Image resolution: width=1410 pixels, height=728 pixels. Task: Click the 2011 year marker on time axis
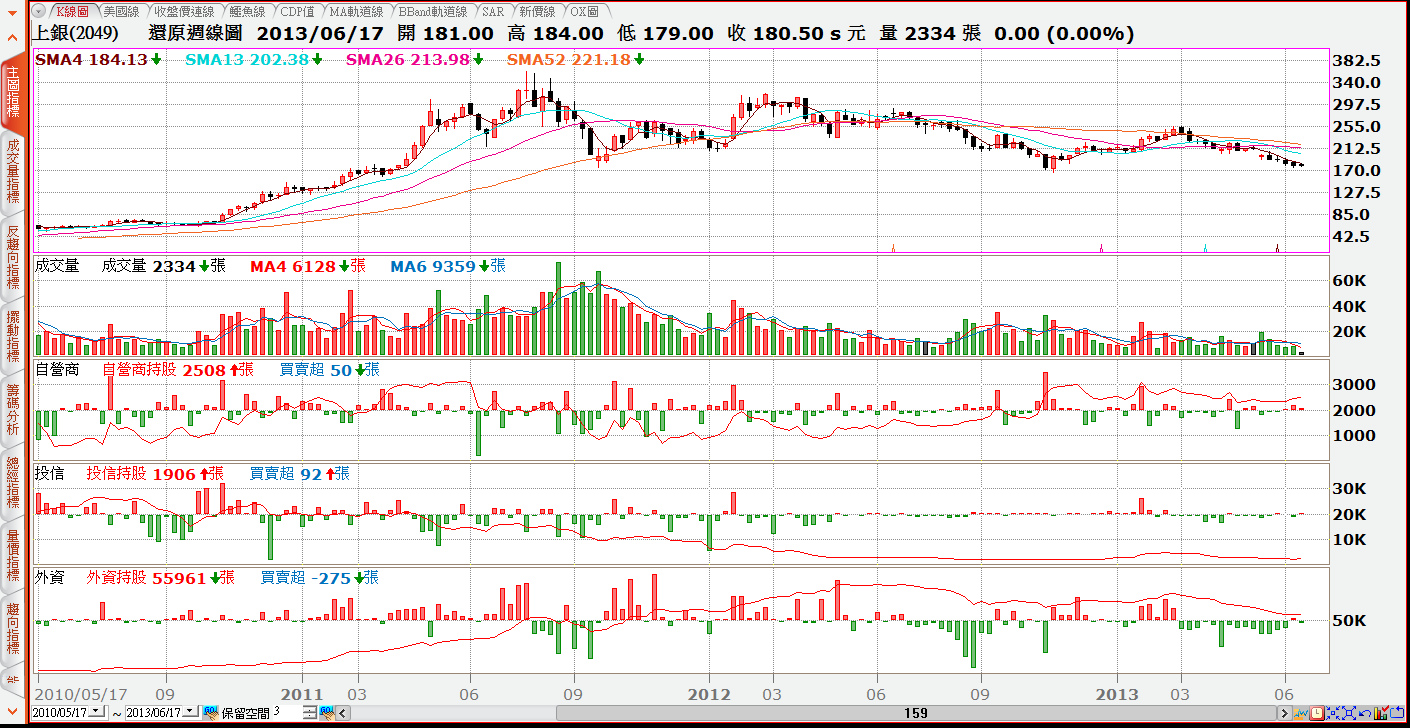coord(303,694)
